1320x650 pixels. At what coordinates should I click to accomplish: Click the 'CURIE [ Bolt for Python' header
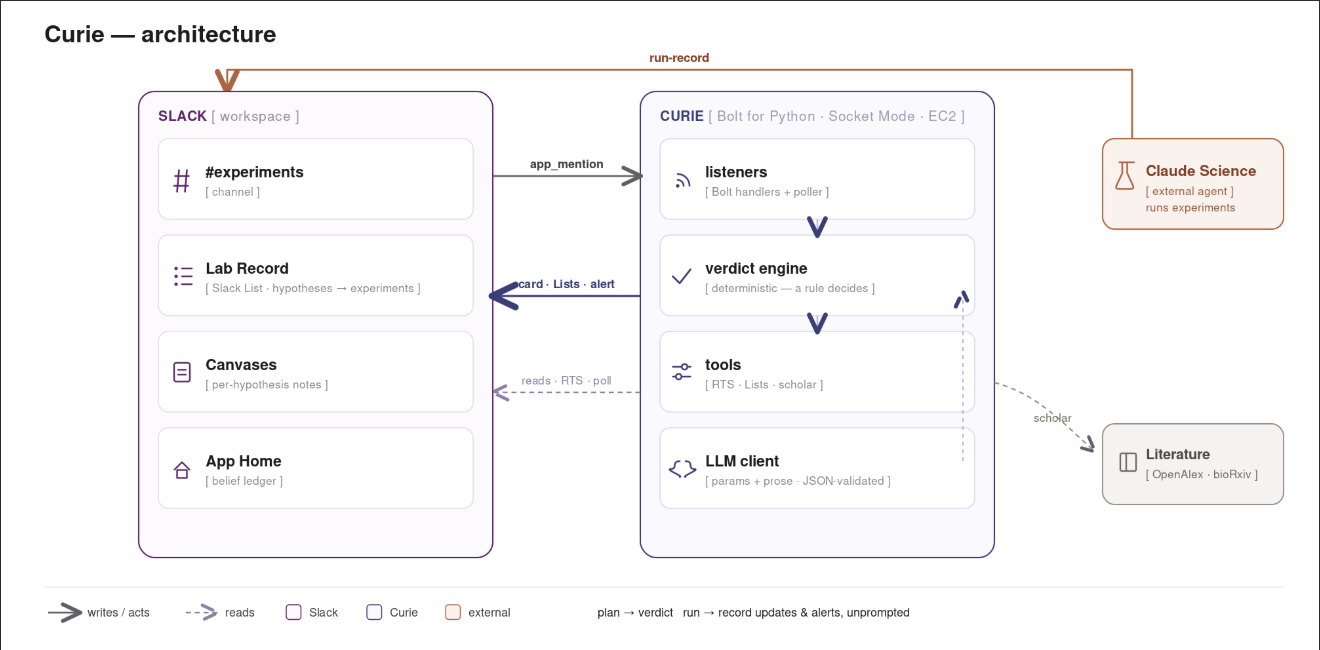point(812,116)
